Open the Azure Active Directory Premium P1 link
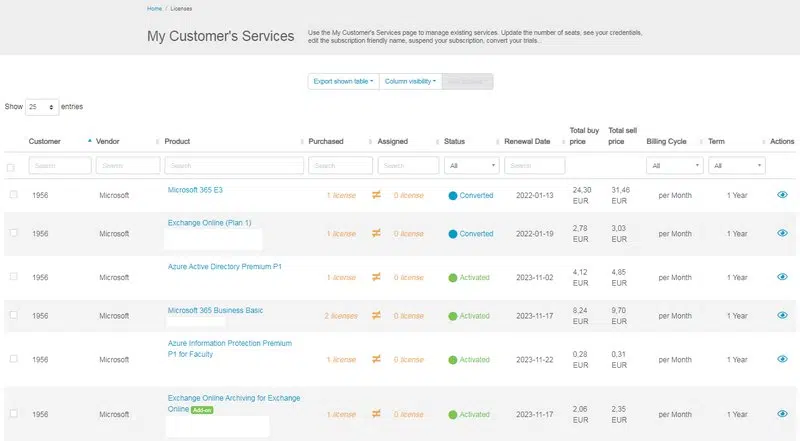The width and height of the screenshot is (800, 441). coord(224,266)
